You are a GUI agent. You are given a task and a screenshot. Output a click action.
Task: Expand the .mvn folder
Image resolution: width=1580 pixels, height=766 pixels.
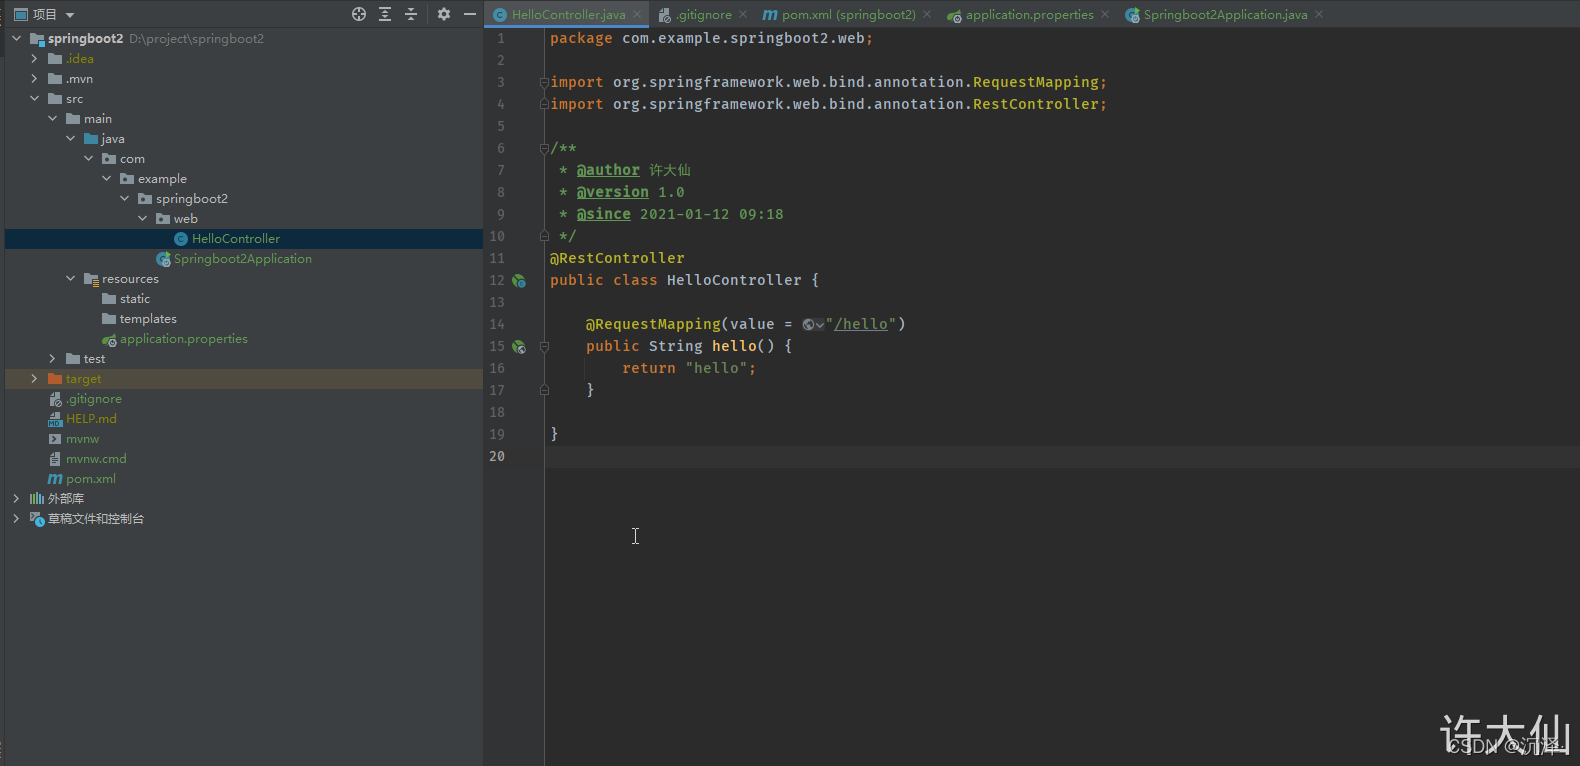[34, 79]
